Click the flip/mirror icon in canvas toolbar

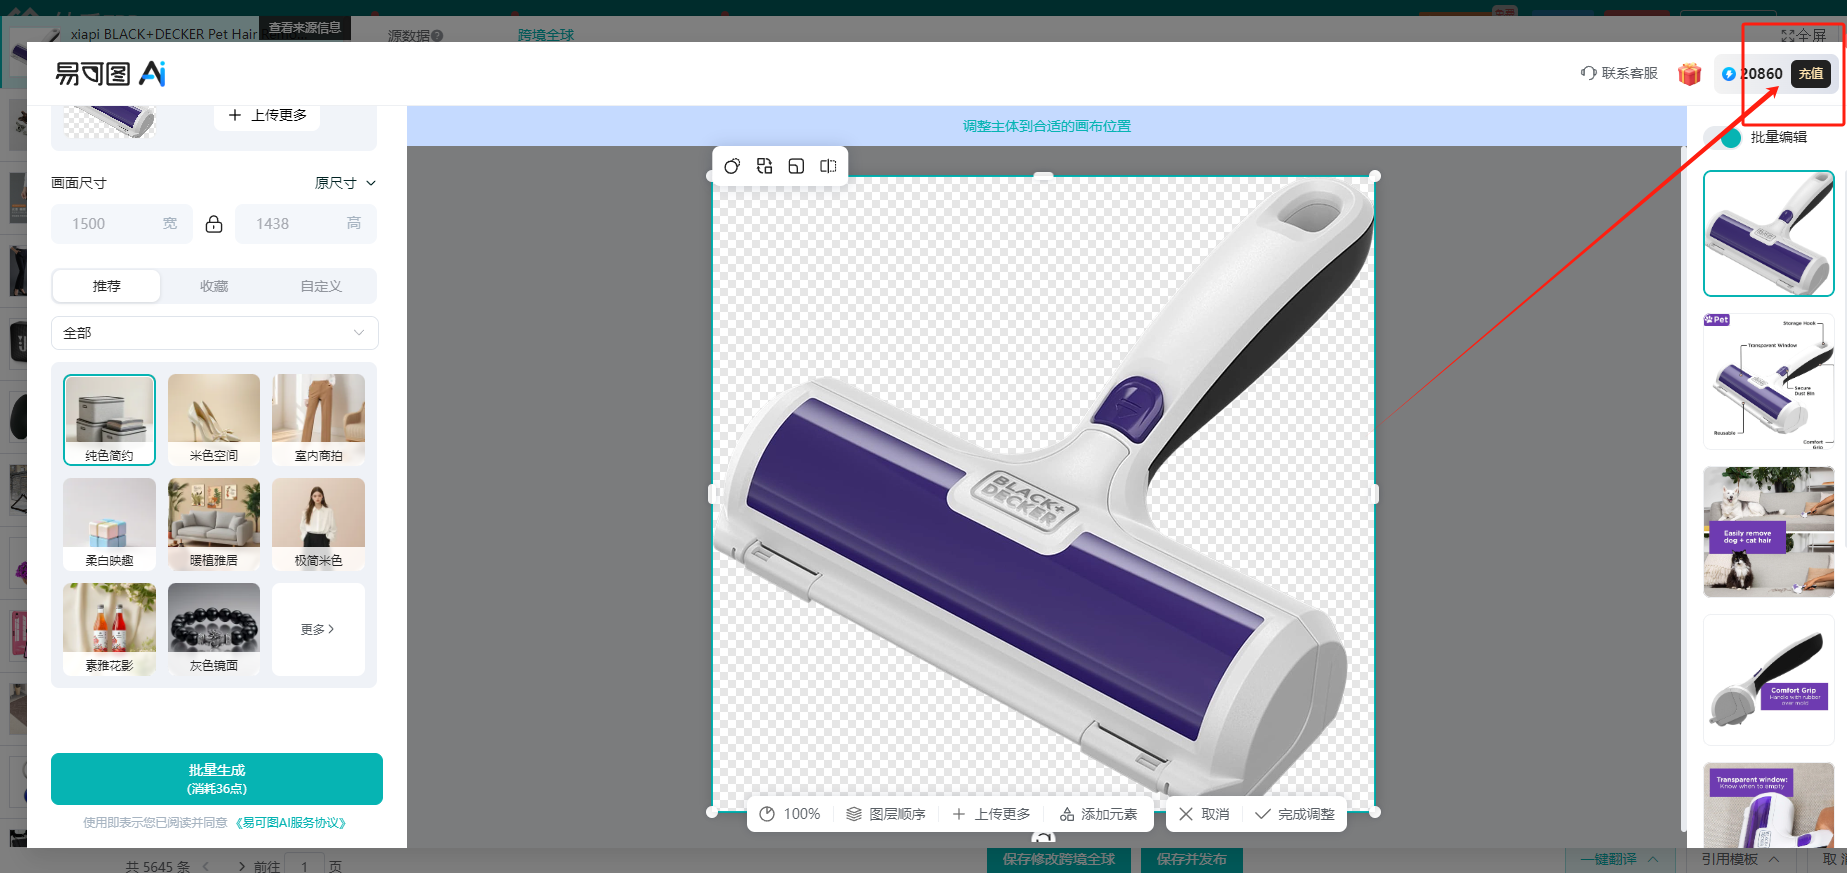pyautogui.click(x=828, y=166)
